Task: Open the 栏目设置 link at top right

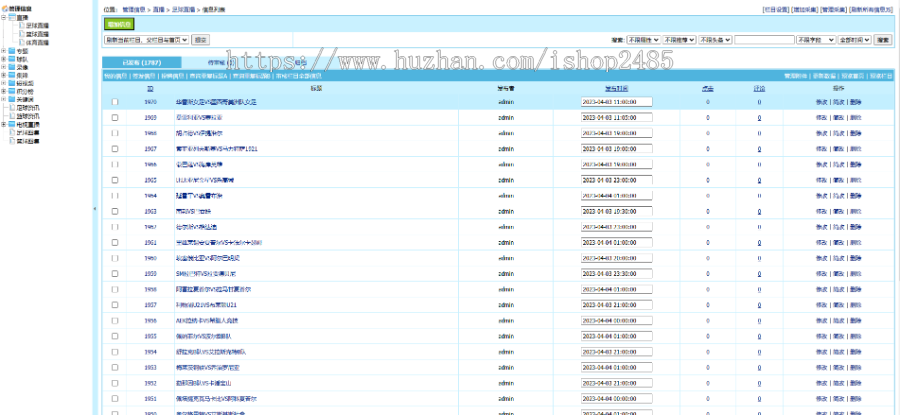Action: [x=775, y=10]
